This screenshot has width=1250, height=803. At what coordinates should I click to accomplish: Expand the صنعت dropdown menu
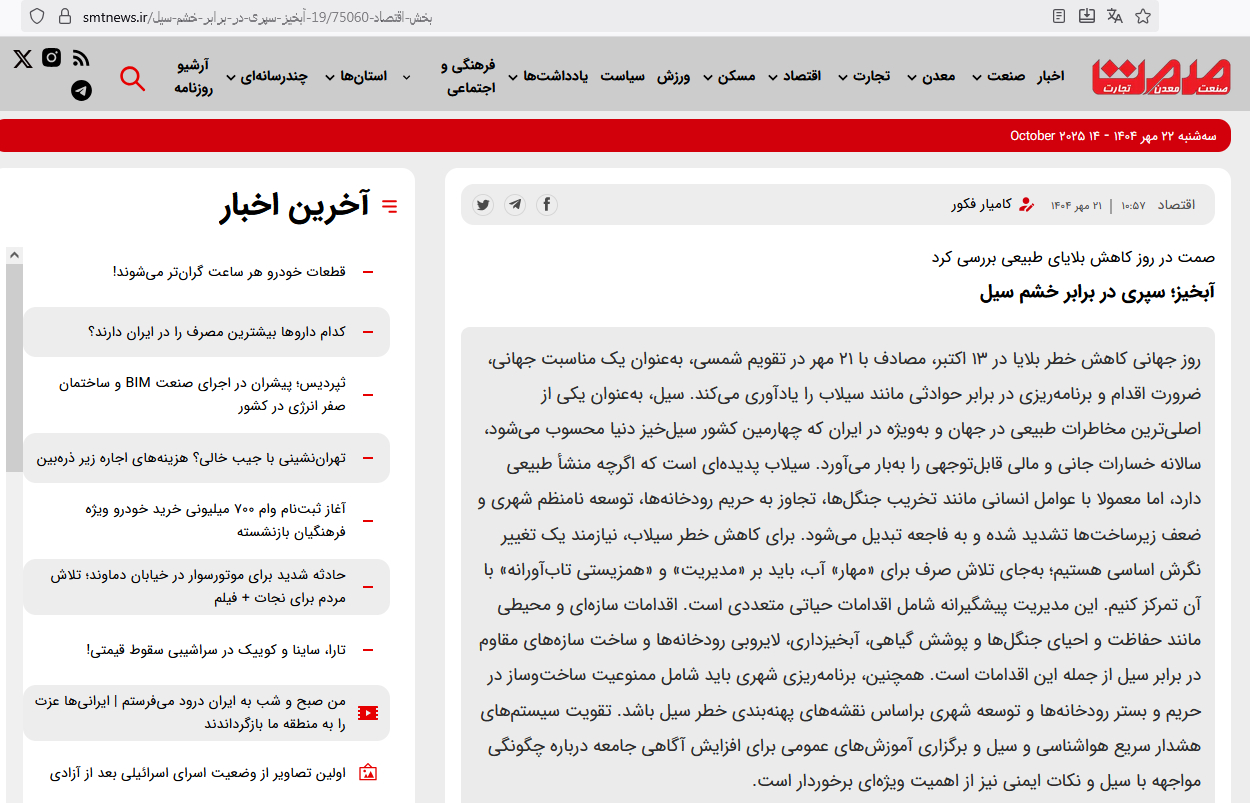[998, 76]
